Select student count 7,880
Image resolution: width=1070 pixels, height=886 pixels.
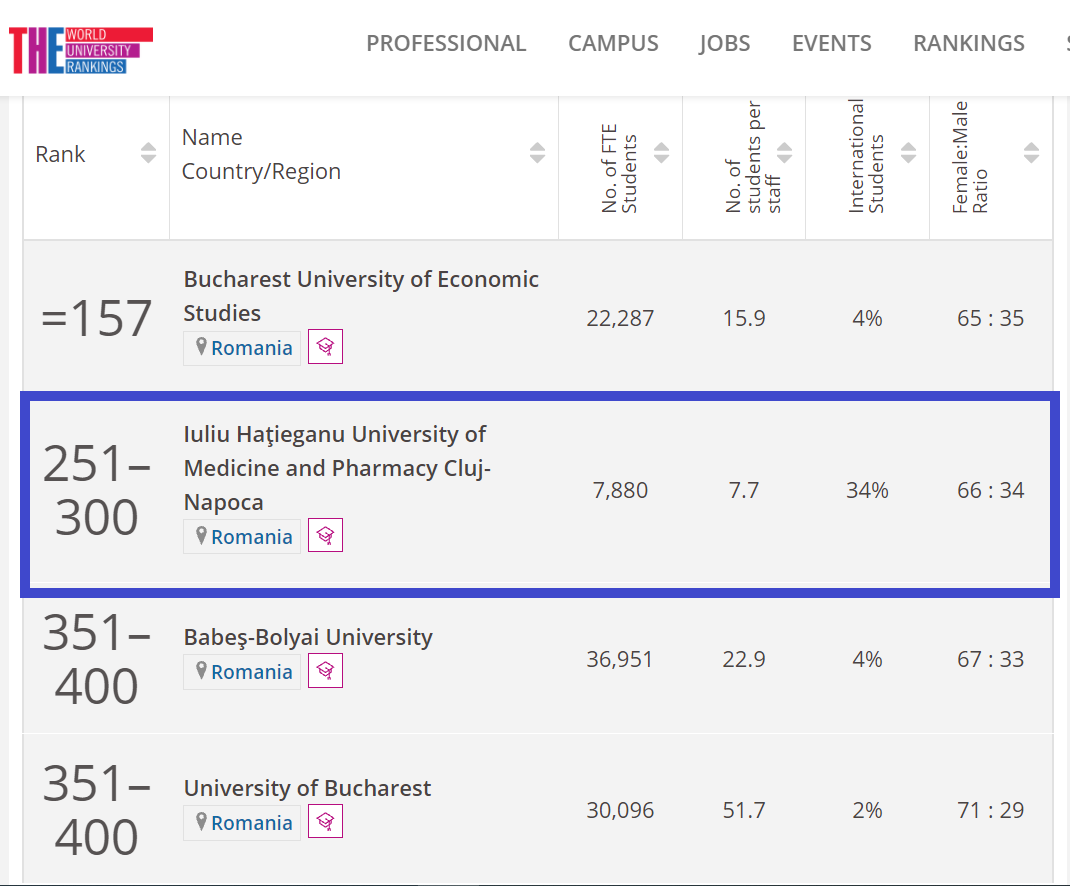pos(620,490)
